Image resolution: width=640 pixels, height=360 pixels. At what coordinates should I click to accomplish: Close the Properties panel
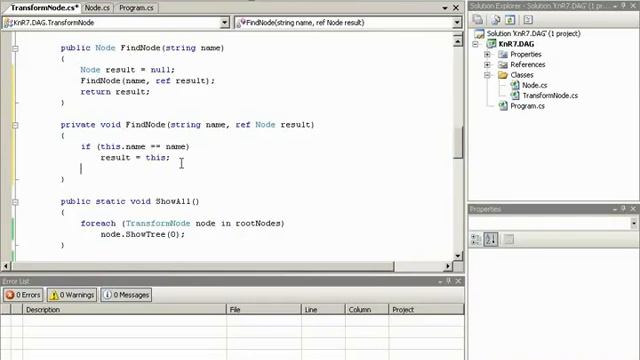pos(633,209)
